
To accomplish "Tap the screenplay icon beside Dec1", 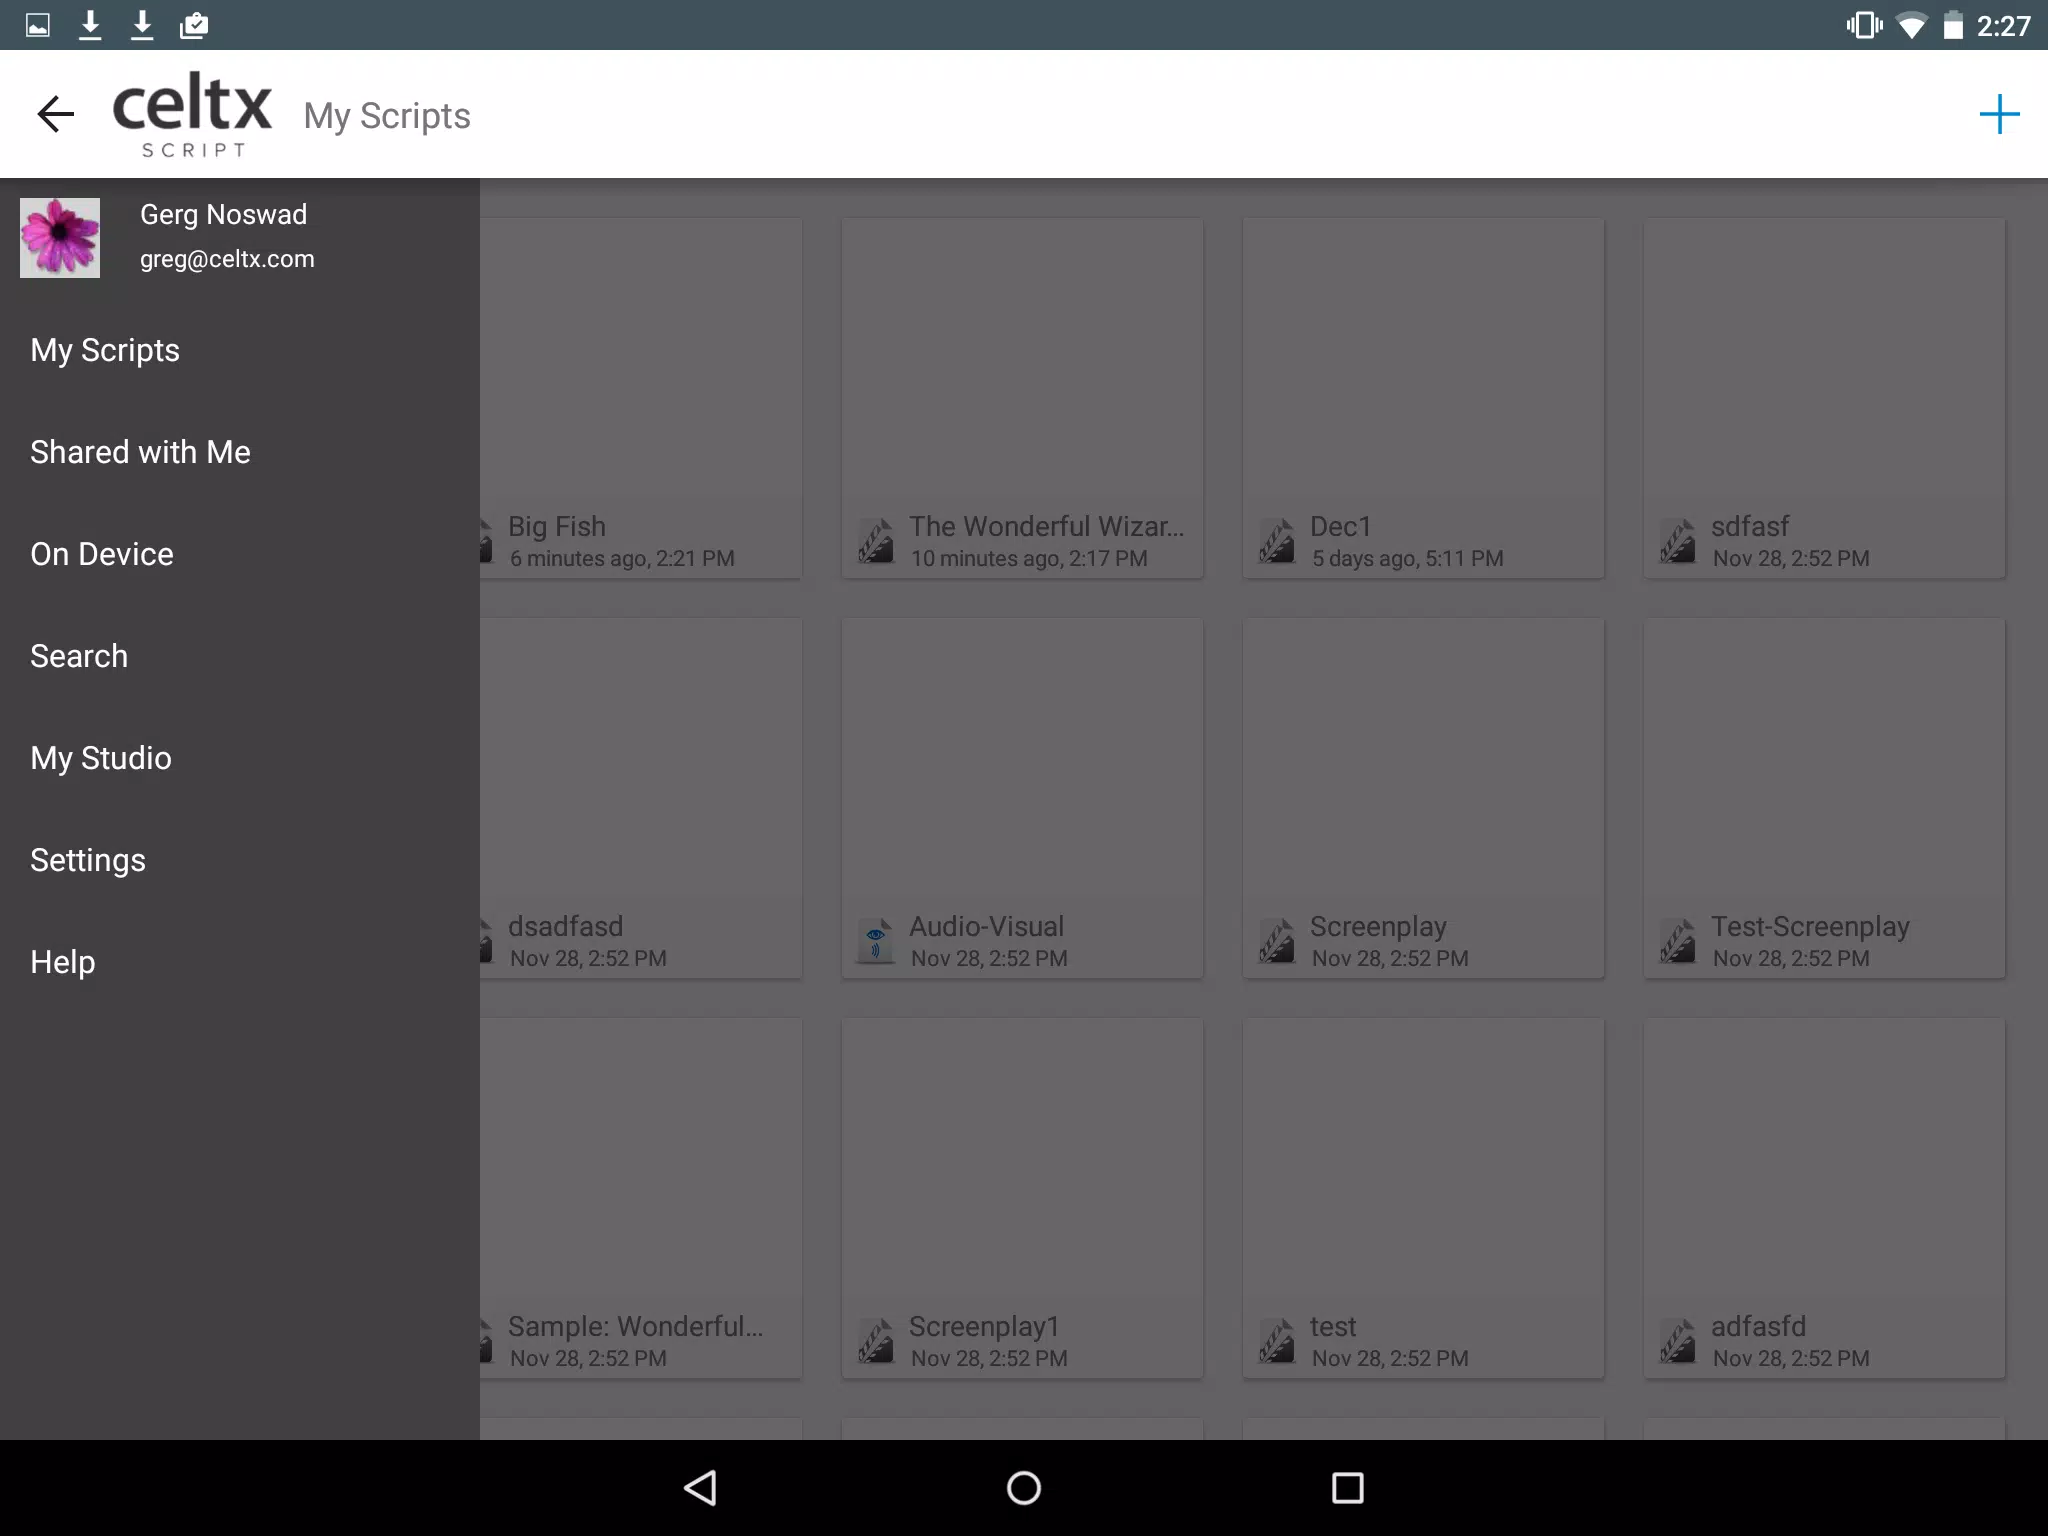I will coord(1277,540).
